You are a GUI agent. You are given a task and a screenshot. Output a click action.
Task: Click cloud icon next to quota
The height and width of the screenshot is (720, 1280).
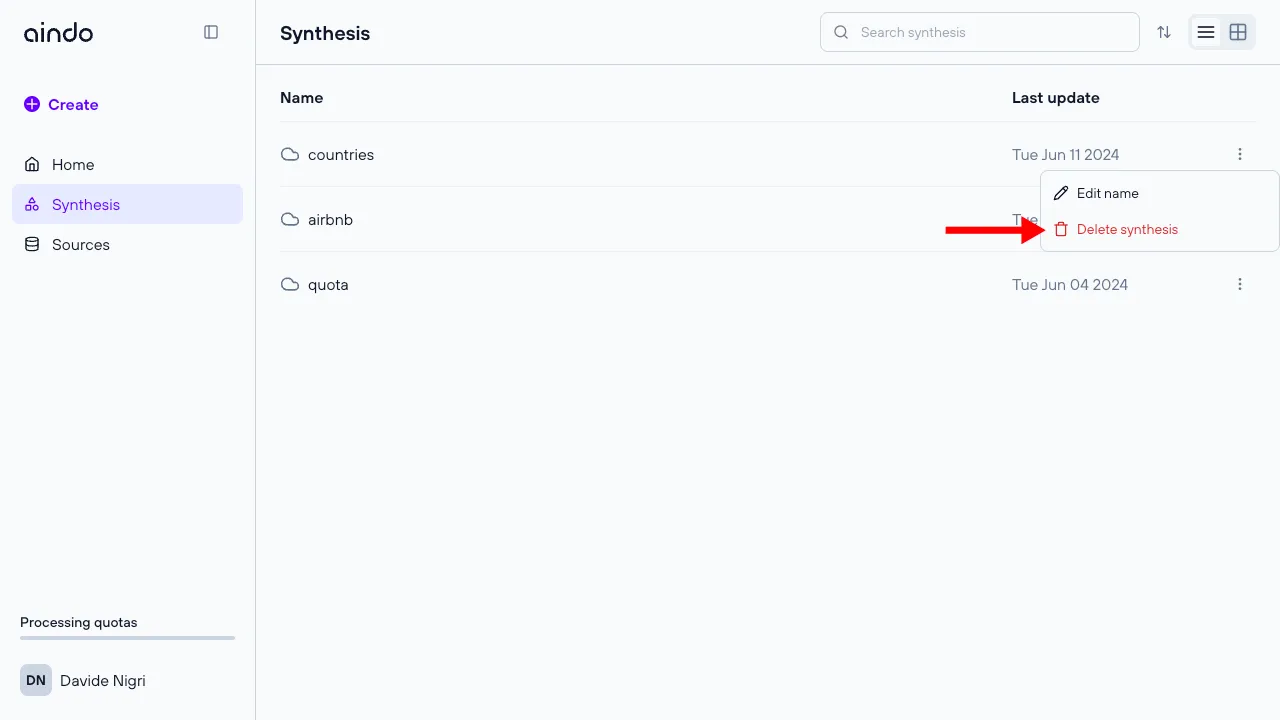[x=290, y=284]
